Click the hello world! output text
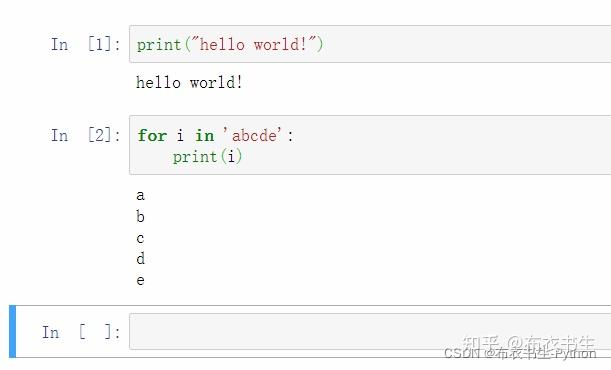Screen dimensions: 611x370 coord(189,83)
